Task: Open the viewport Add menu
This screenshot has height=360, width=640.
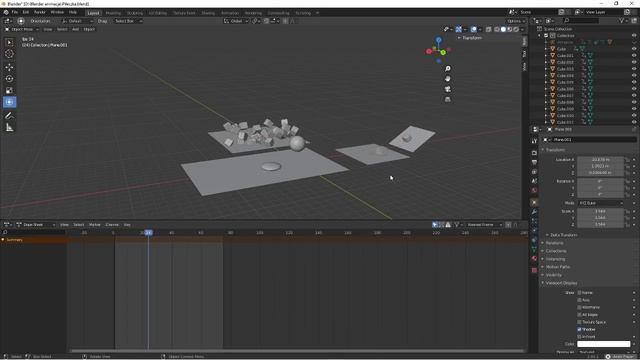Action: pyautogui.click(x=76, y=29)
